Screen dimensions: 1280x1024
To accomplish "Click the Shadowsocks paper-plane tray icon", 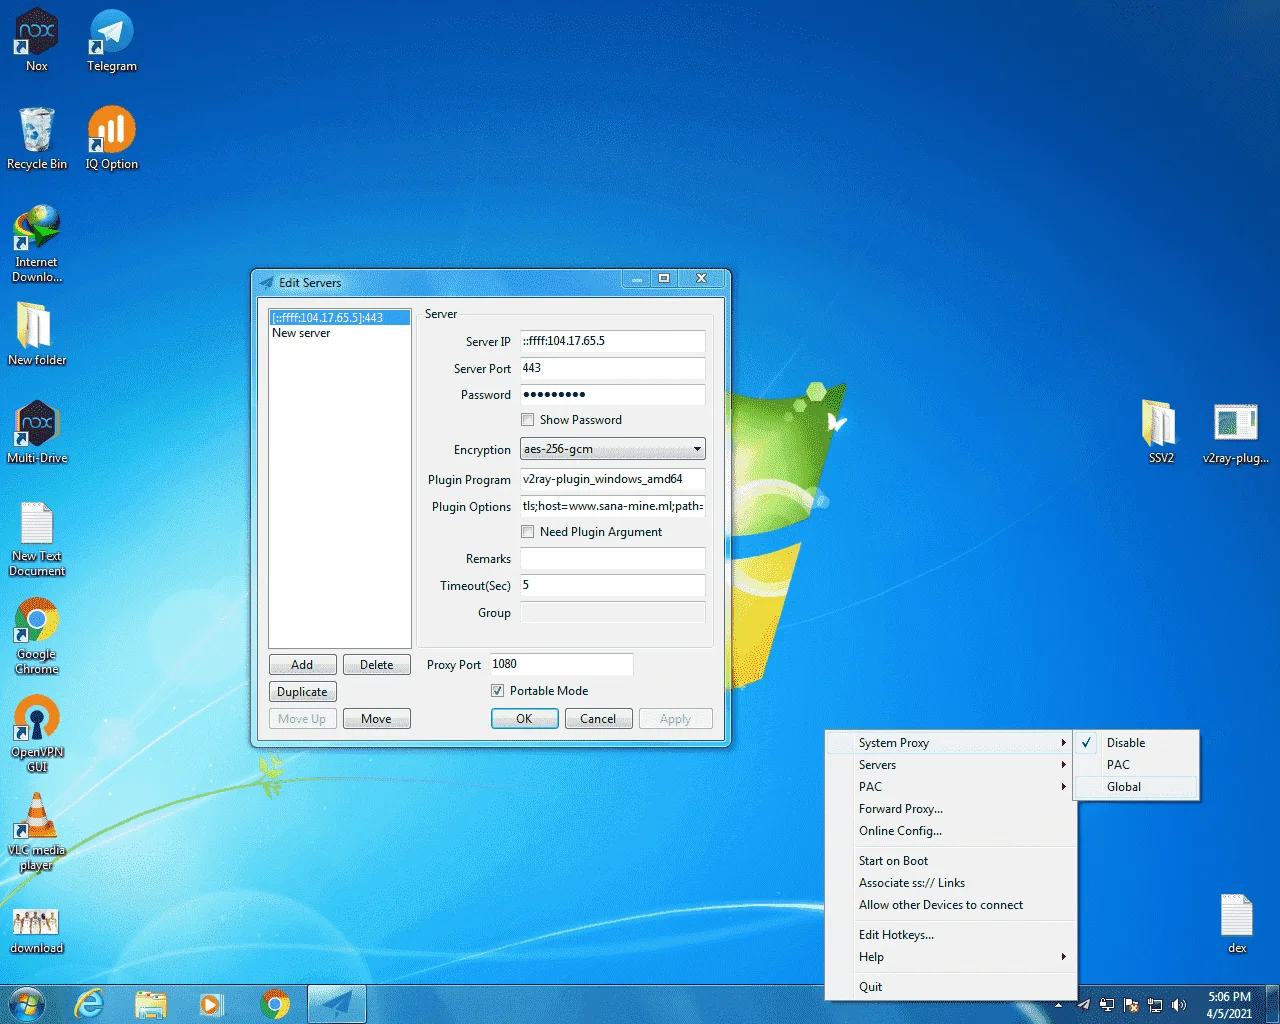I will [1084, 1005].
